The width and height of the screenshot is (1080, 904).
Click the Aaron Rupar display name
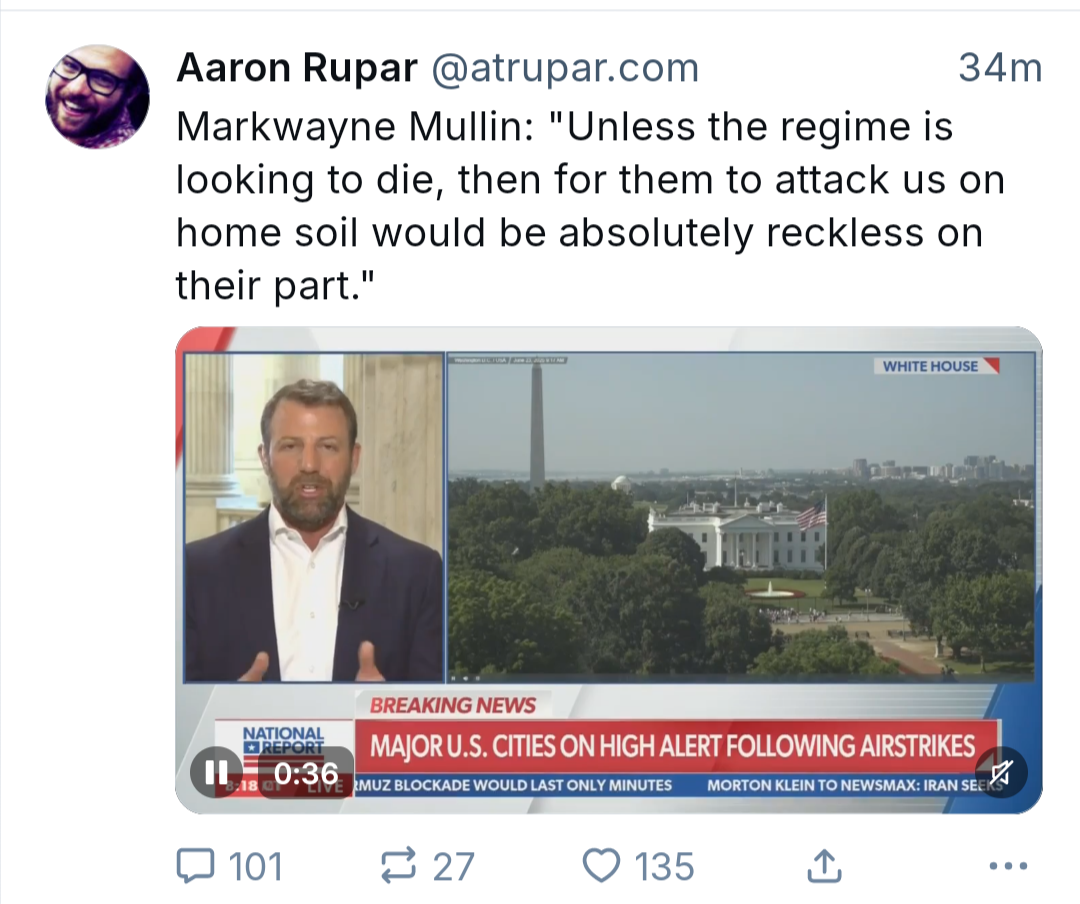(x=297, y=69)
